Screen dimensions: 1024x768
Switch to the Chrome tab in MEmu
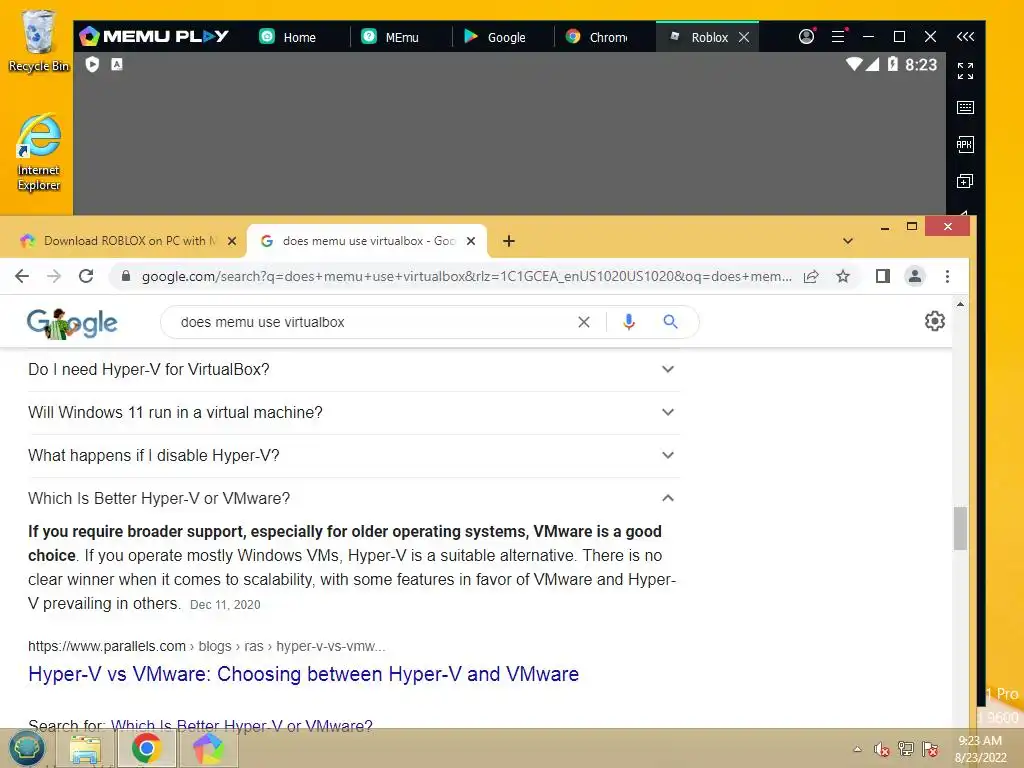[x=605, y=37]
